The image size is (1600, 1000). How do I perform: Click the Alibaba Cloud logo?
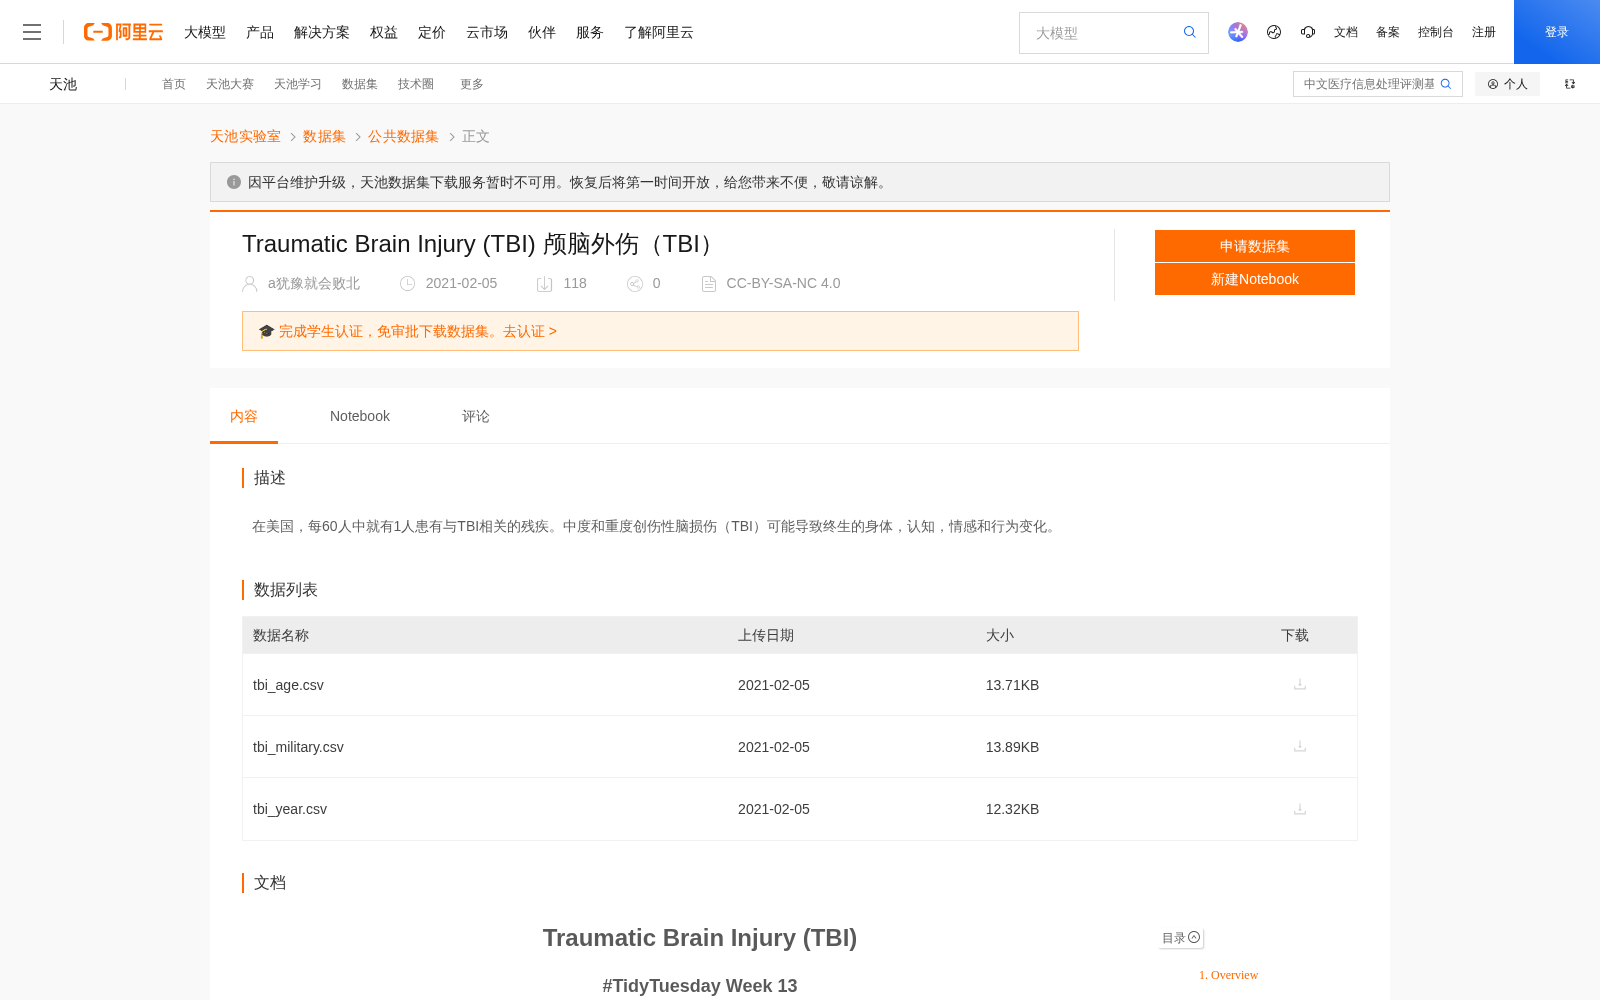click(x=123, y=32)
